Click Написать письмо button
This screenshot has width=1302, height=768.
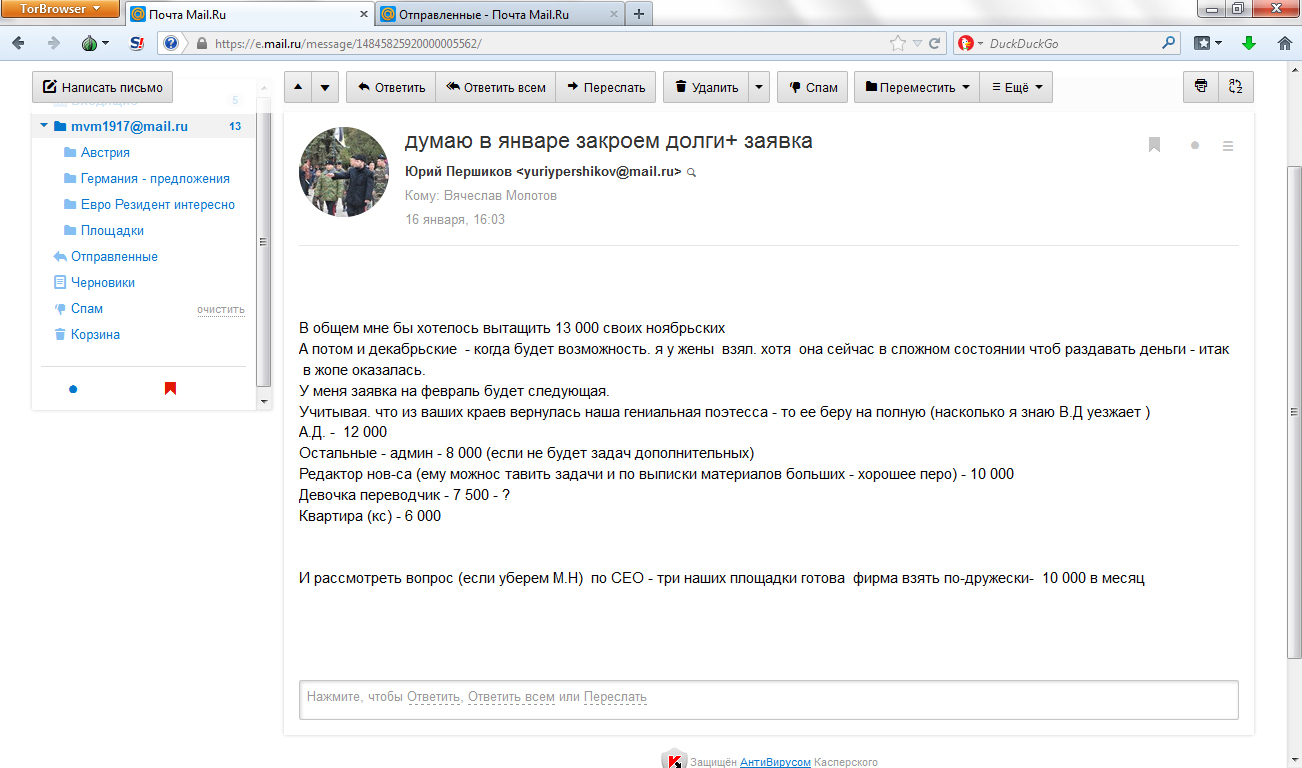pyautogui.click(x=103, y=87)
